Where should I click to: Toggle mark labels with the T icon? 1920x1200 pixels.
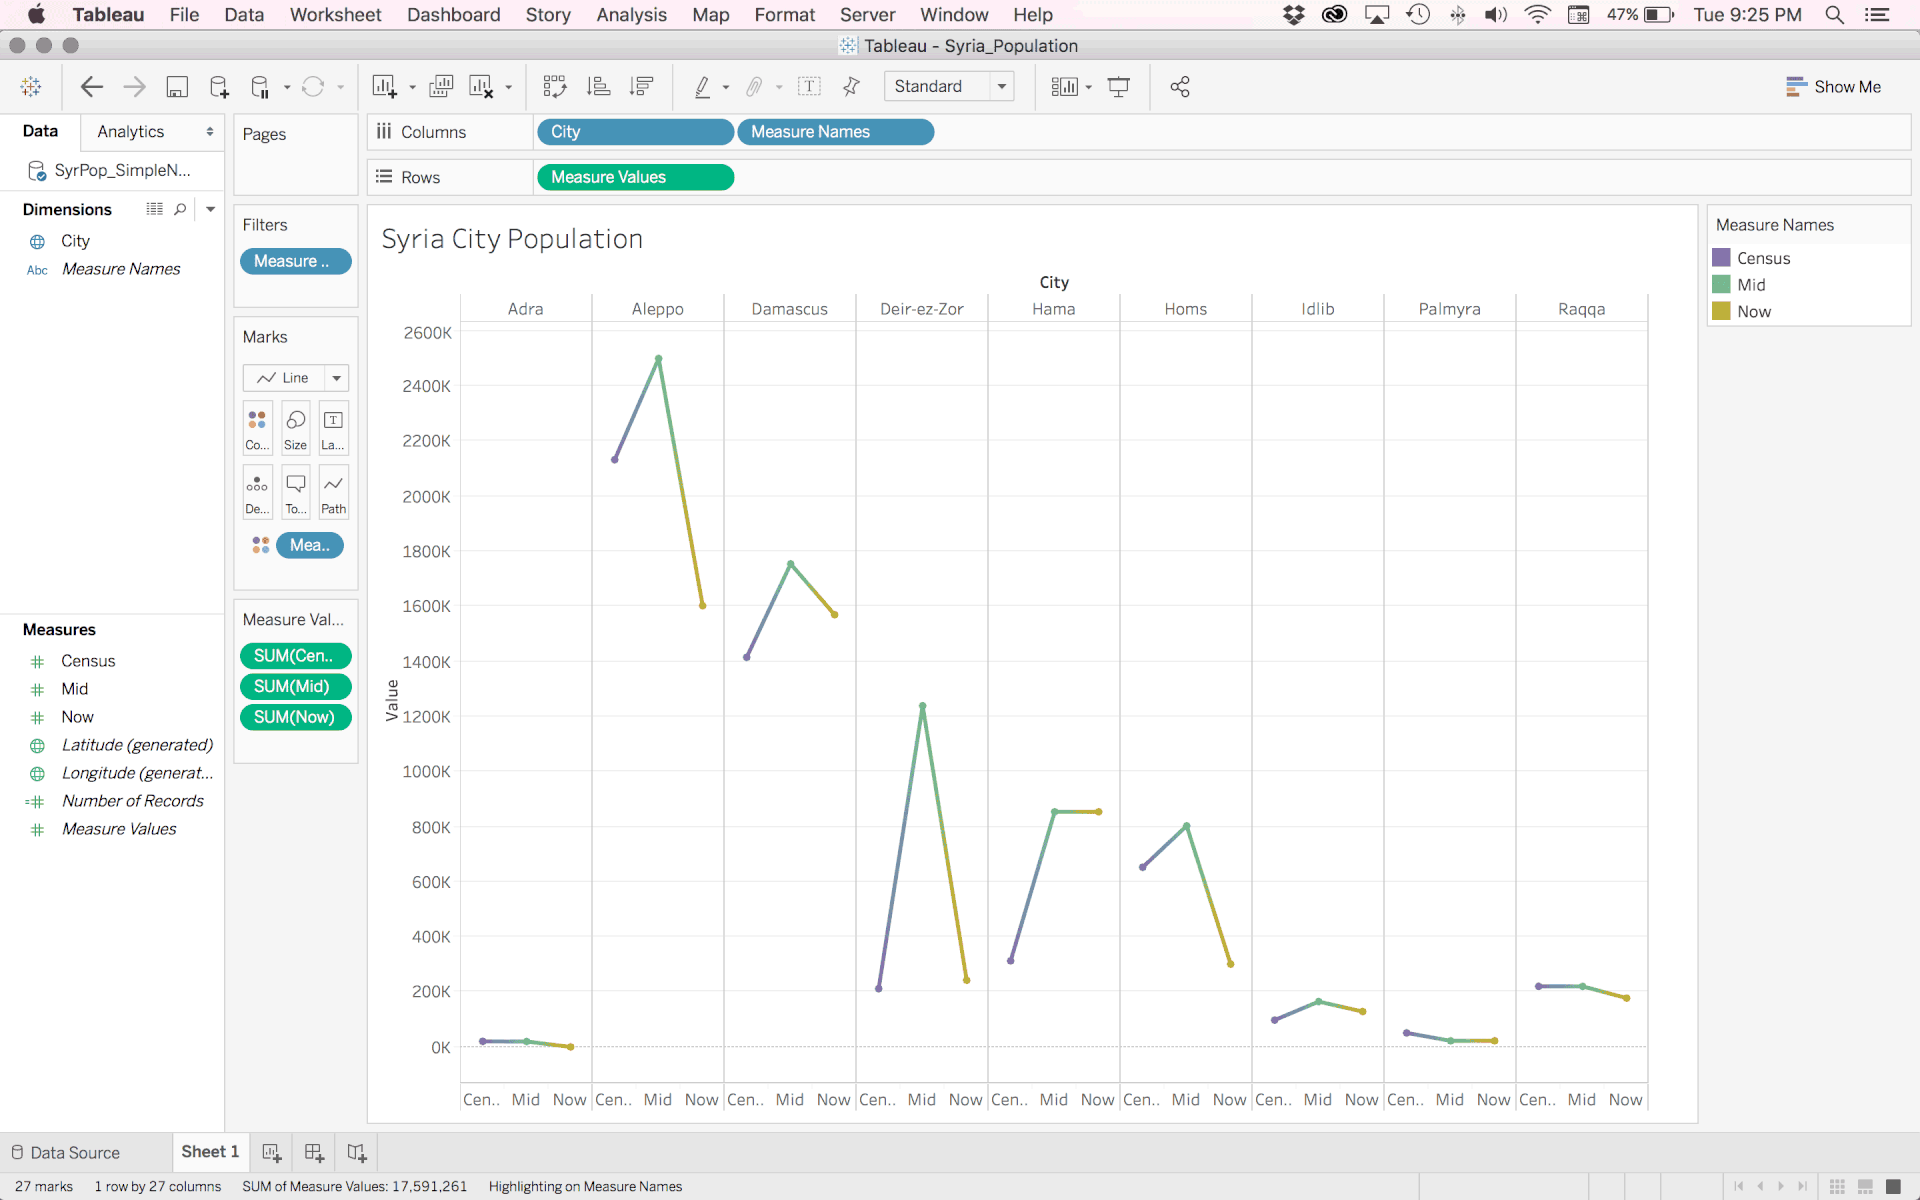(809, 87)
